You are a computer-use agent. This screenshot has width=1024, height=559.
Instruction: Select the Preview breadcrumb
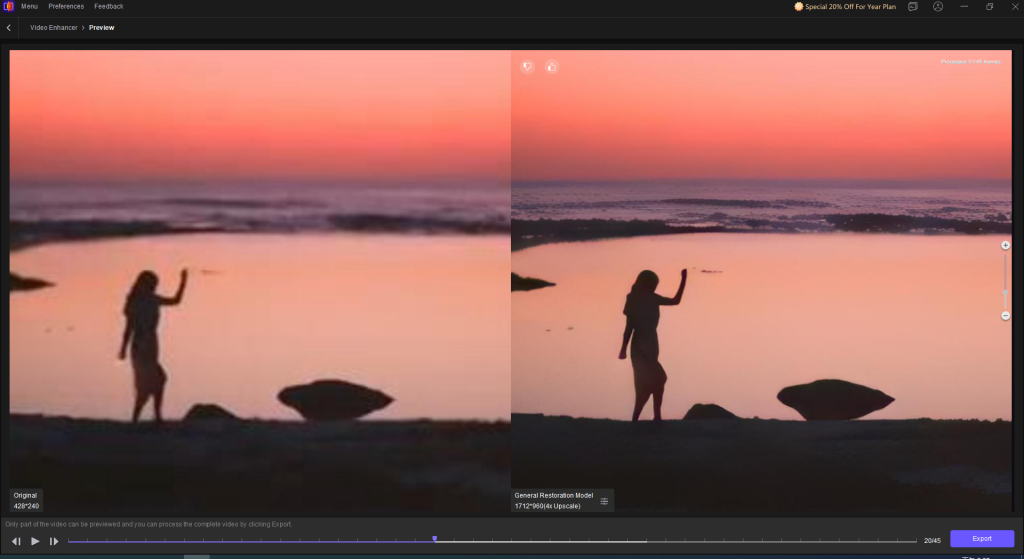pyautogui.click(x=101, y=27)
